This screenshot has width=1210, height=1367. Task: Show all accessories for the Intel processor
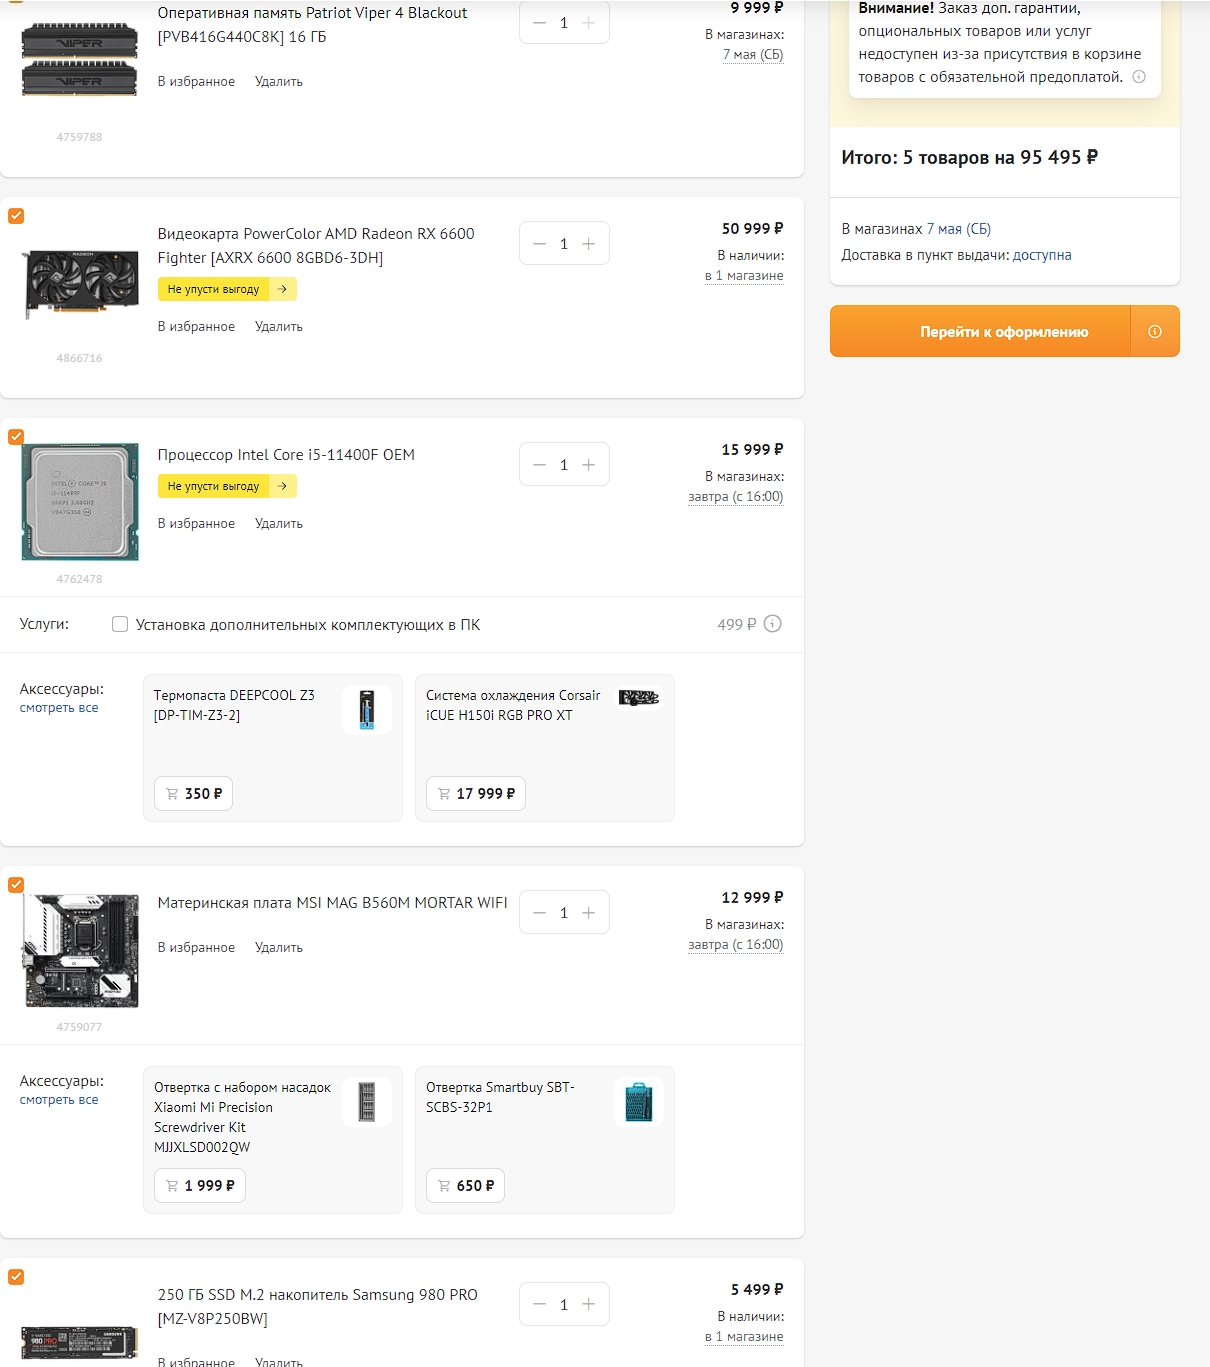[59, 708]
